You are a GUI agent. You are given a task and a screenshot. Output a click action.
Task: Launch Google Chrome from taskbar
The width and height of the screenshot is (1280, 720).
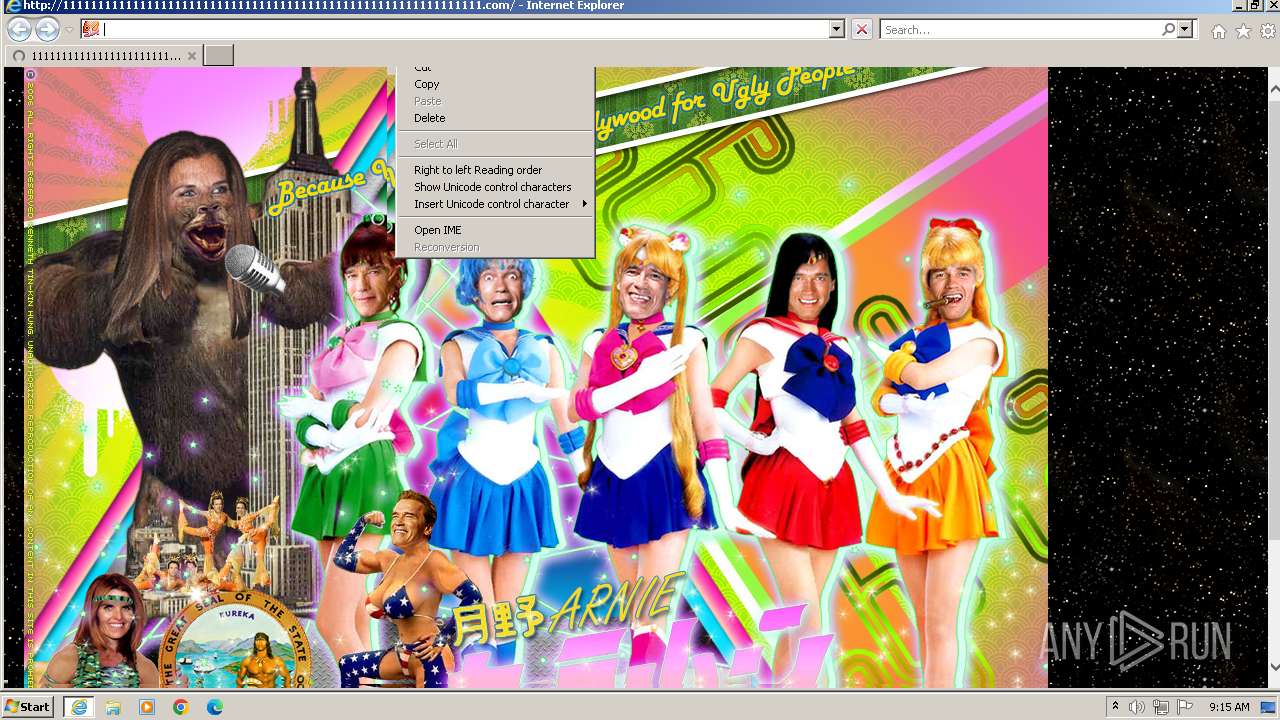[181, 707]
